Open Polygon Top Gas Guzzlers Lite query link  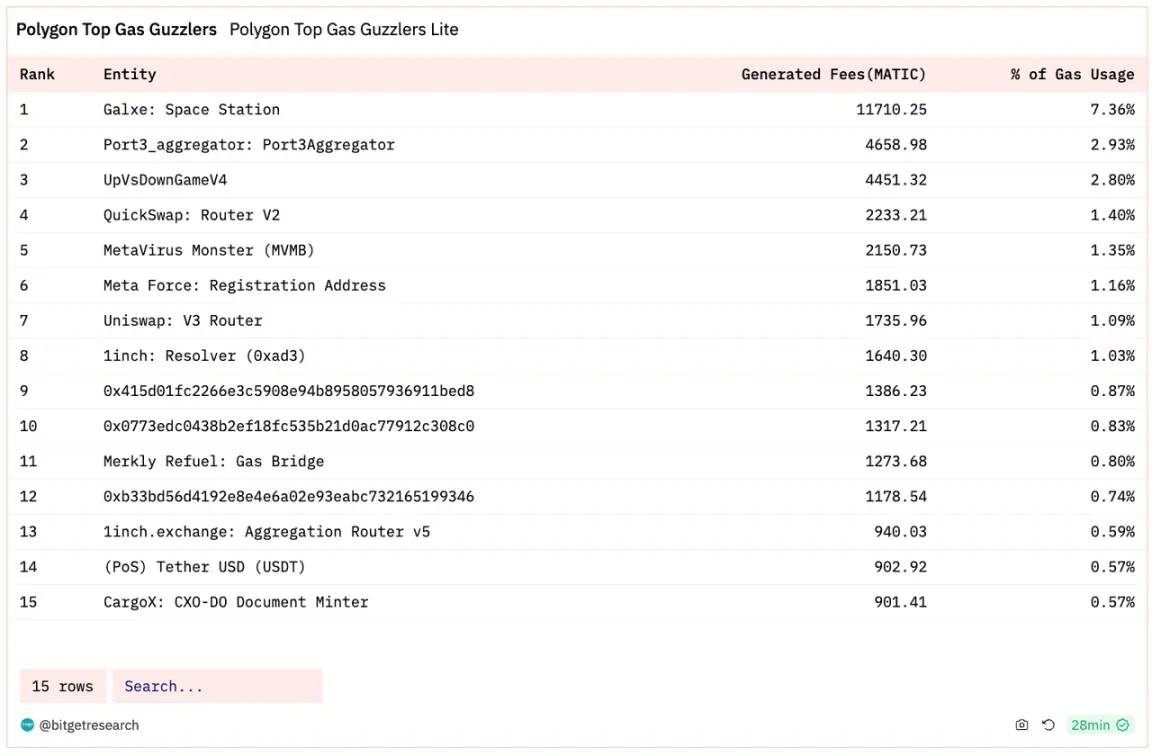(344, 29)
